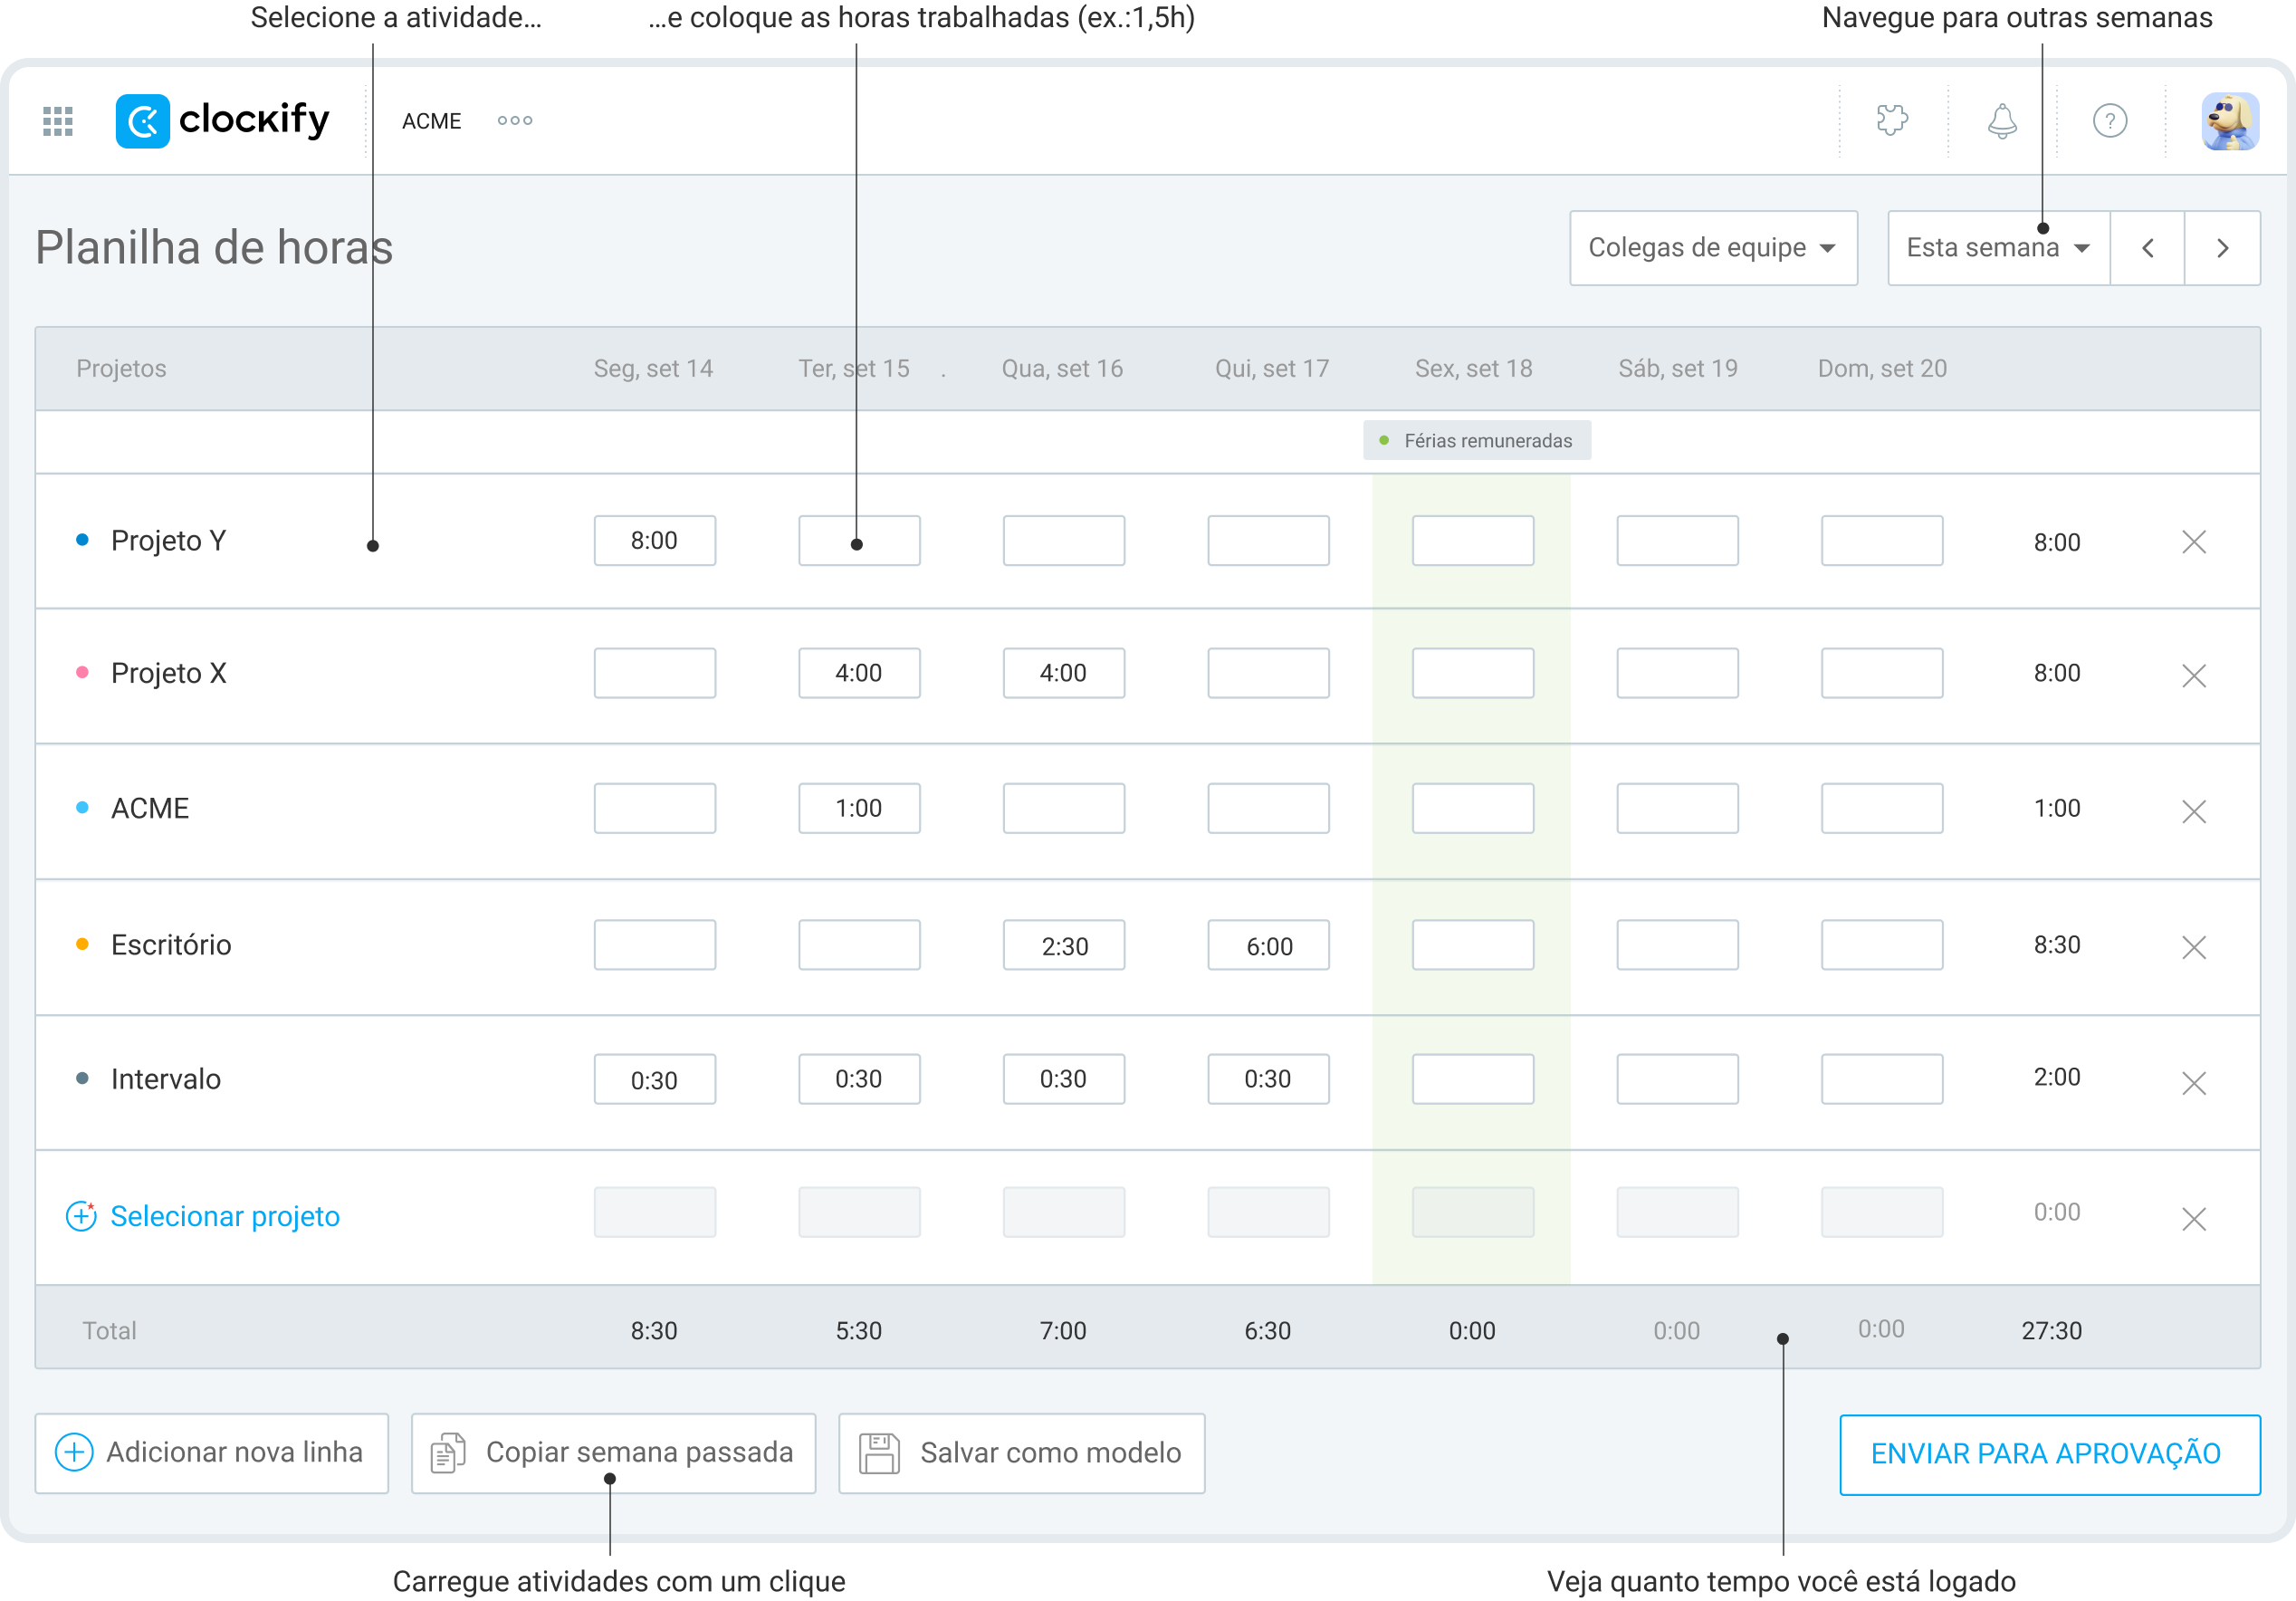This screenshot has height=1601, width=2296.
Task: Click the Selecionar projeto link
Action: click(225, 1216)
